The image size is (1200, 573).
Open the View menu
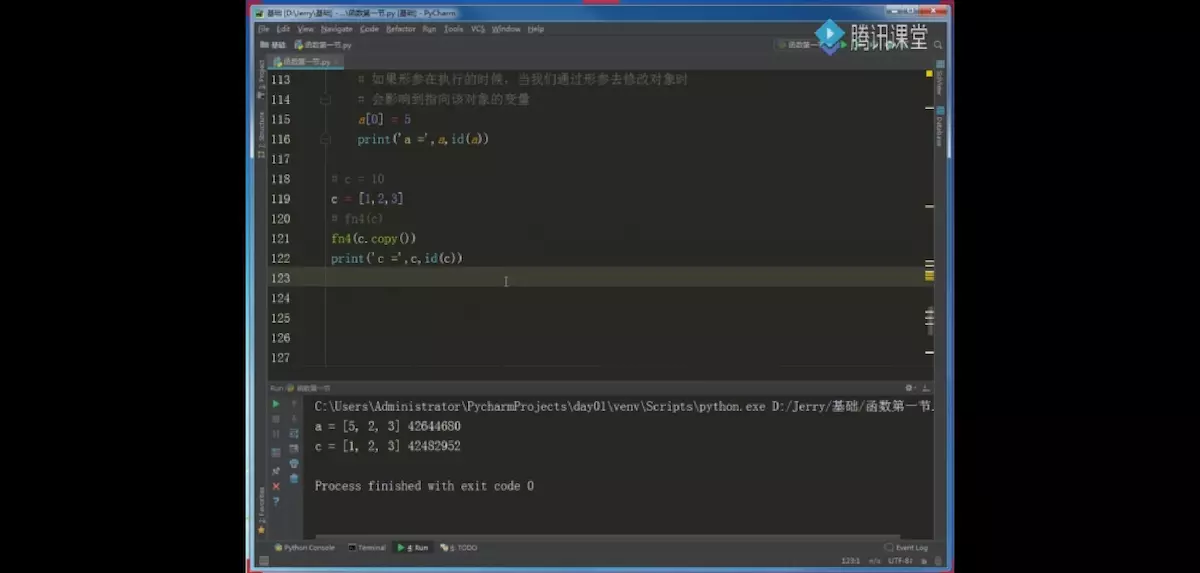pos(305,29)
